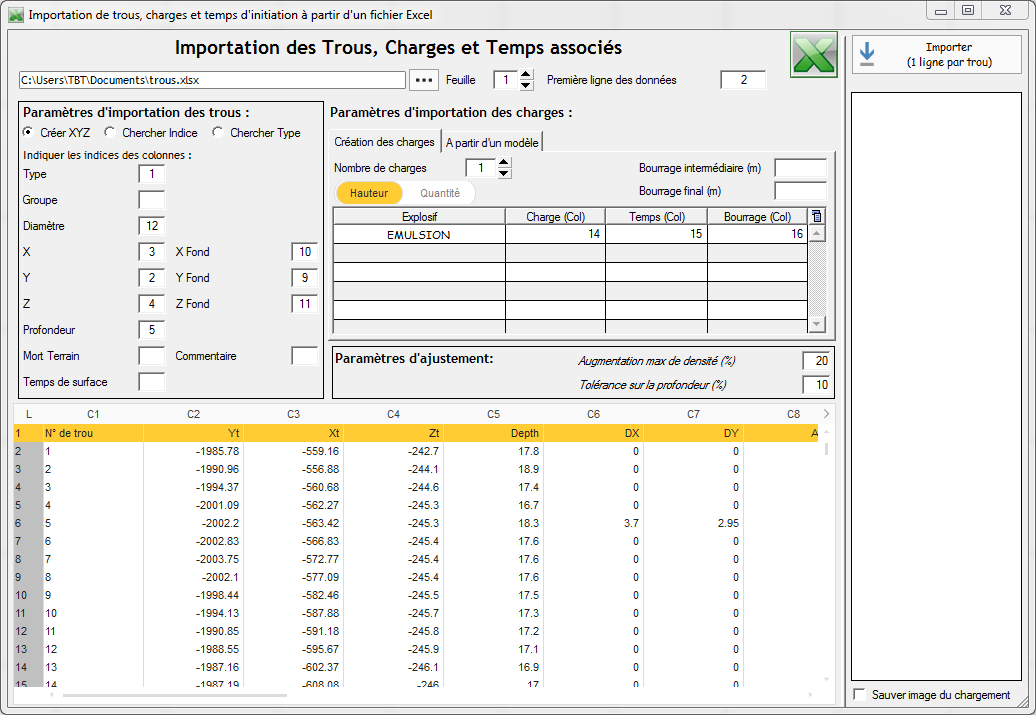Click the Yt cell -2003.75
This screenshot has width=1036, height=715.
point(193,559)
